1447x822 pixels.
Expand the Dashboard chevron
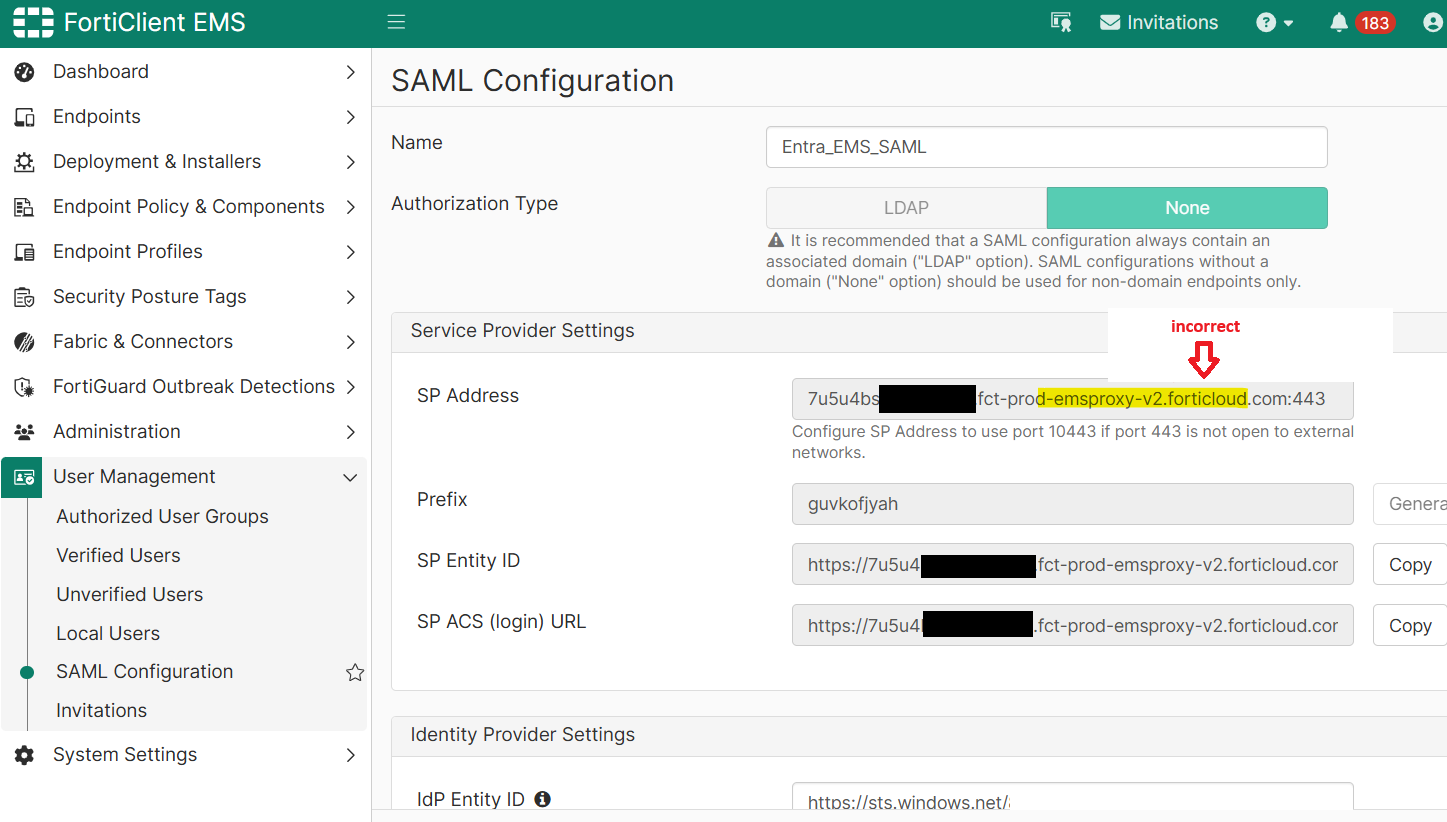point(350,72)
